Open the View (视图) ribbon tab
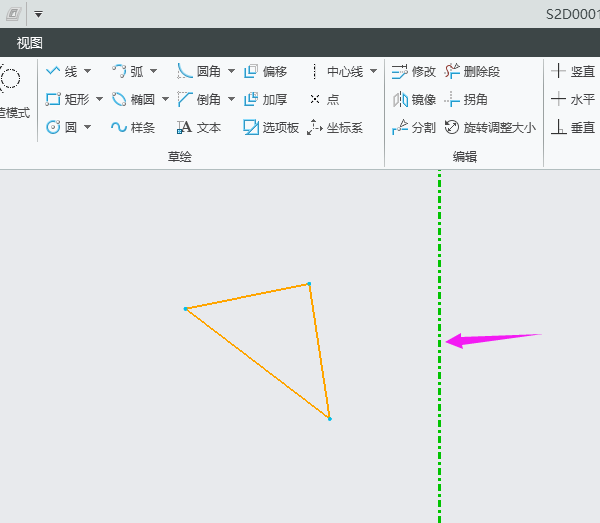Viewport: 600px width, 523px height. 29,43
